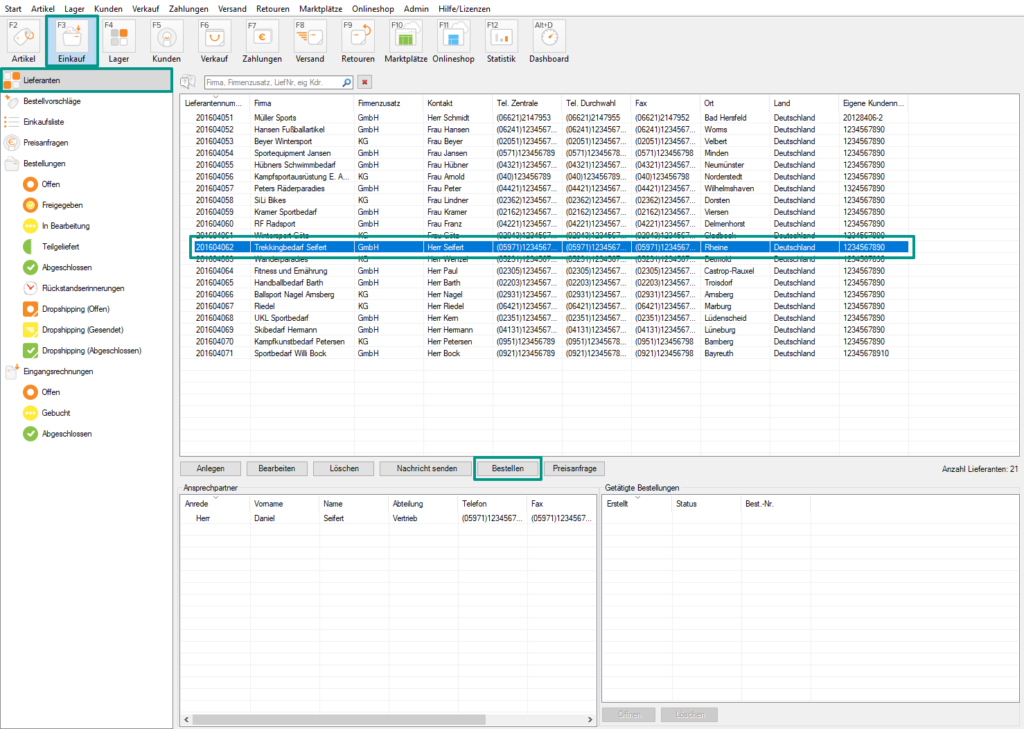The width and height of the screenshot is (1024, 729).
Task: Sort by the Lieferantennummer column header
Action: [215, 103]
